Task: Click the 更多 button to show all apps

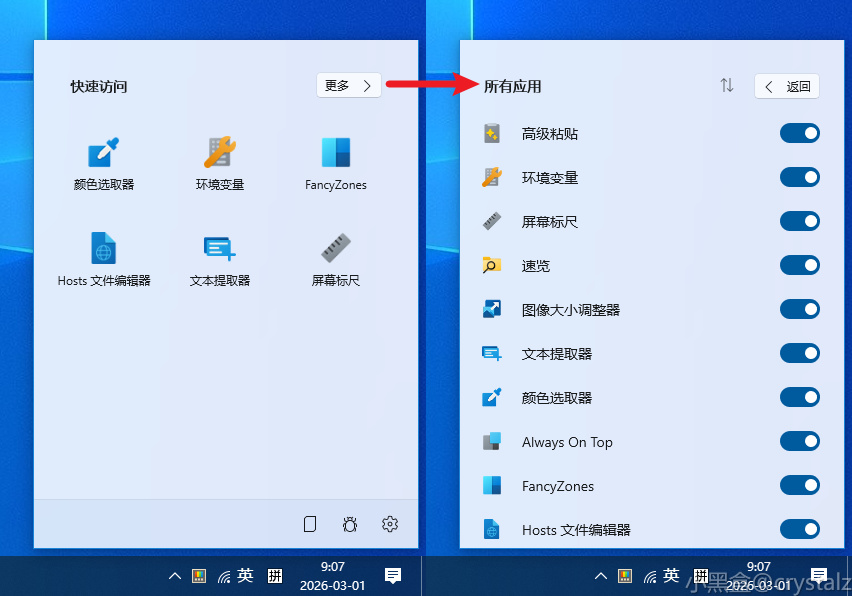Action: coord(349,86)
